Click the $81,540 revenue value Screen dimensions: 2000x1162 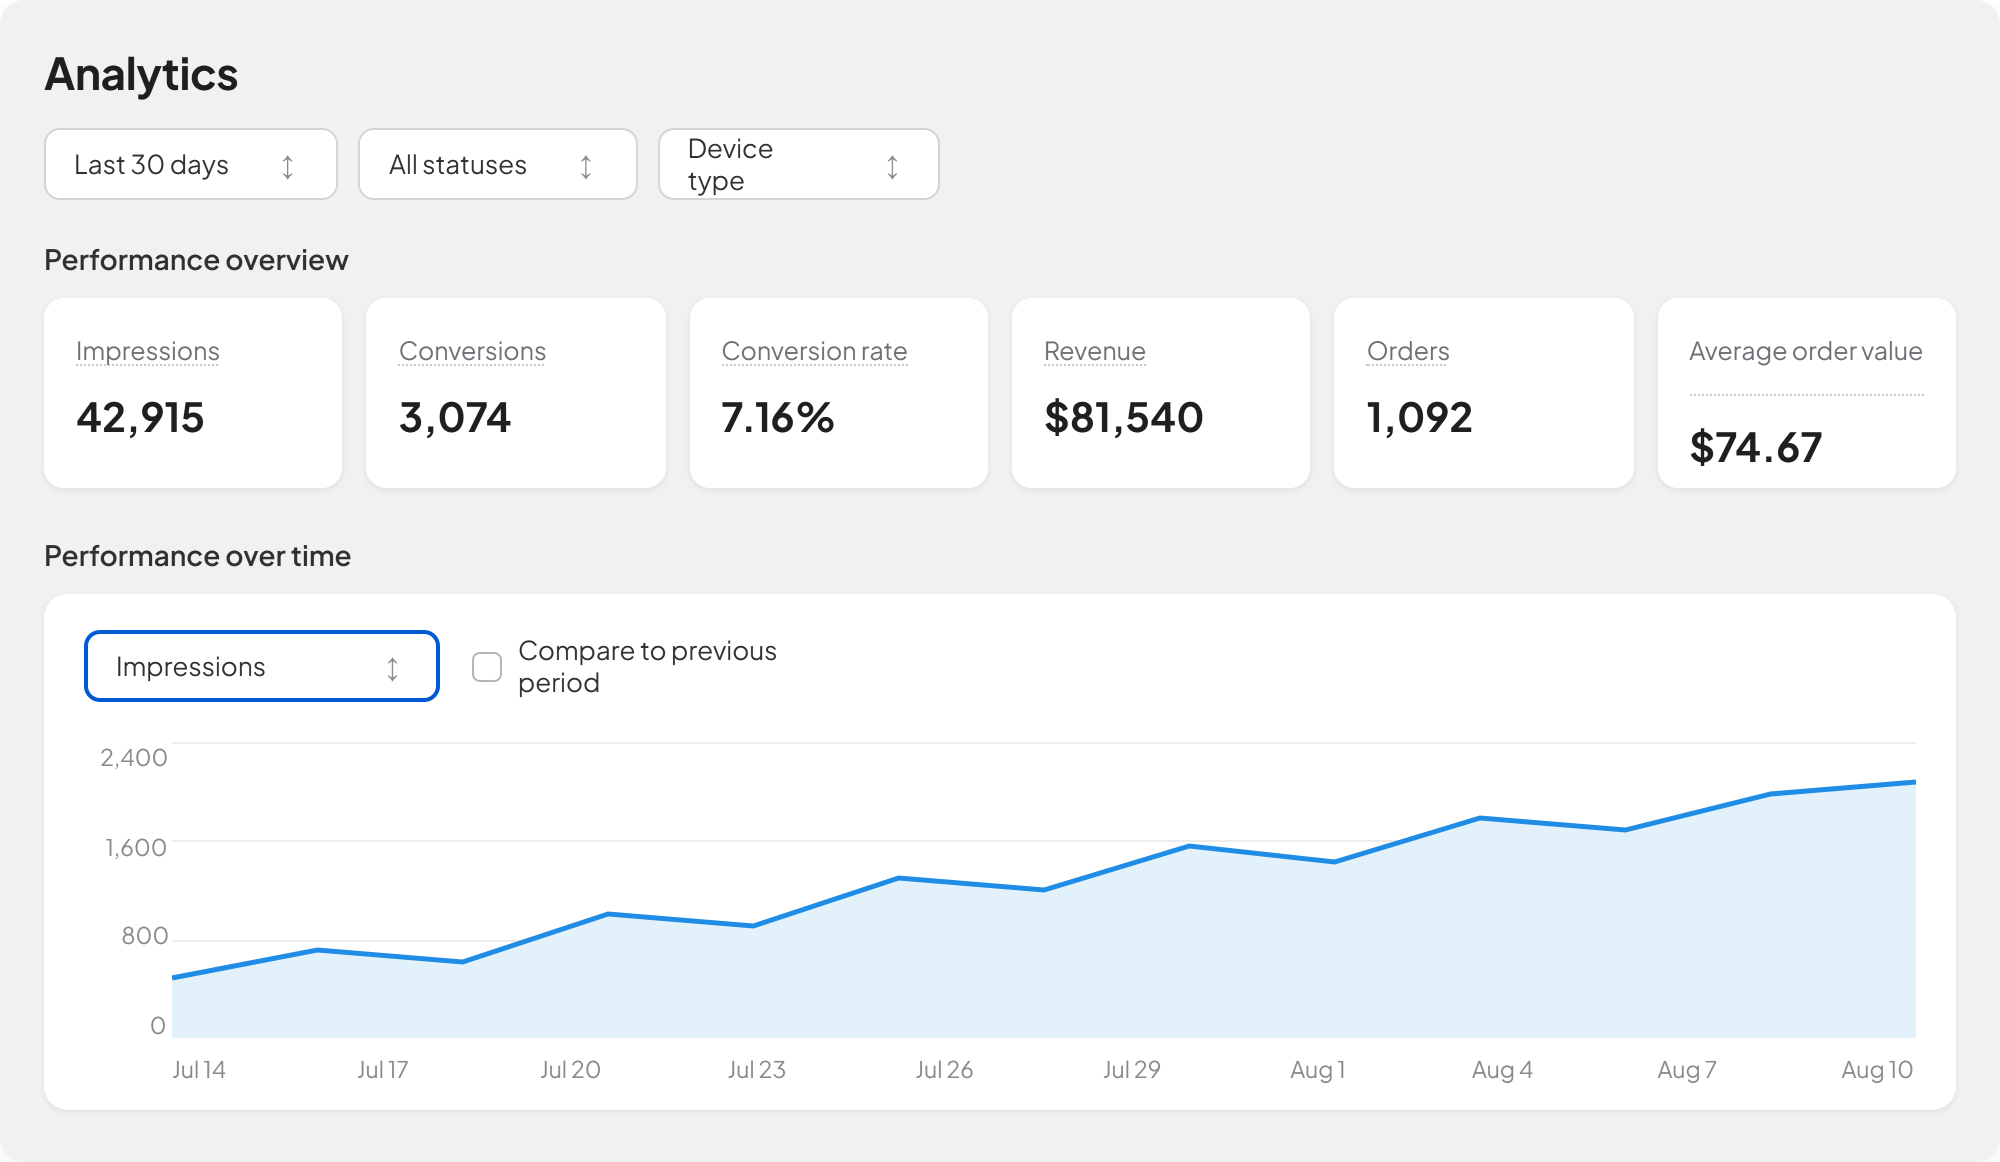(x=1124, y=417)
